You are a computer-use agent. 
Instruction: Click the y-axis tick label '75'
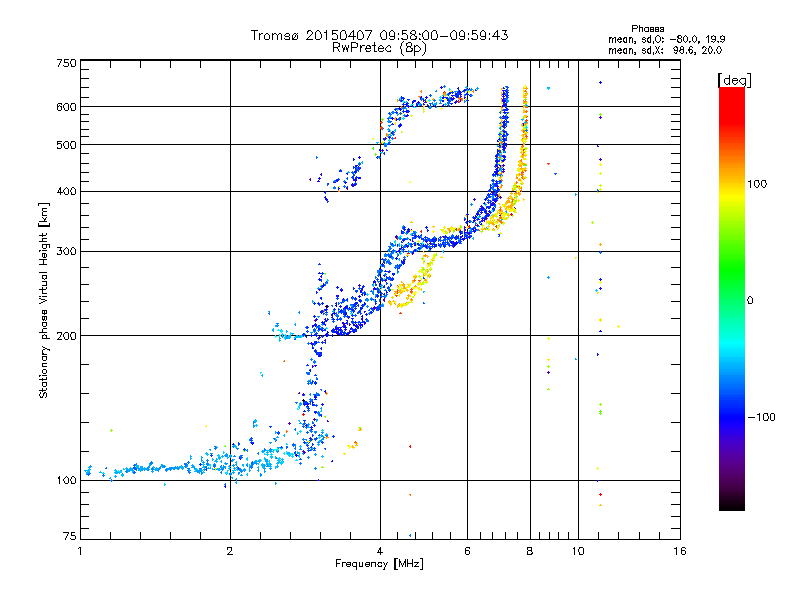(x=70, y=536)
